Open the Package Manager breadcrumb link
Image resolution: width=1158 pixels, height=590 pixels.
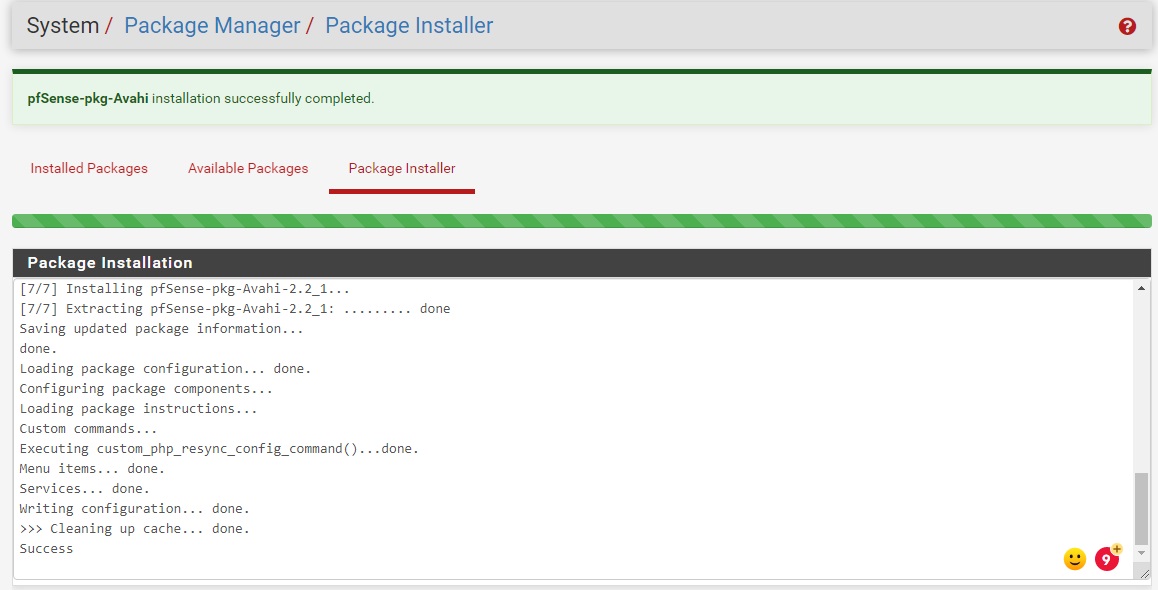click(212, 25)
